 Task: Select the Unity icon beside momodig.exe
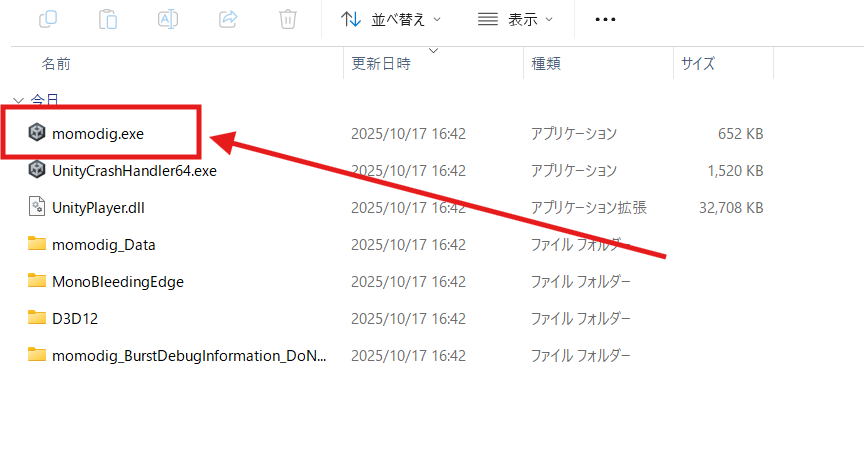coord(37,133)
